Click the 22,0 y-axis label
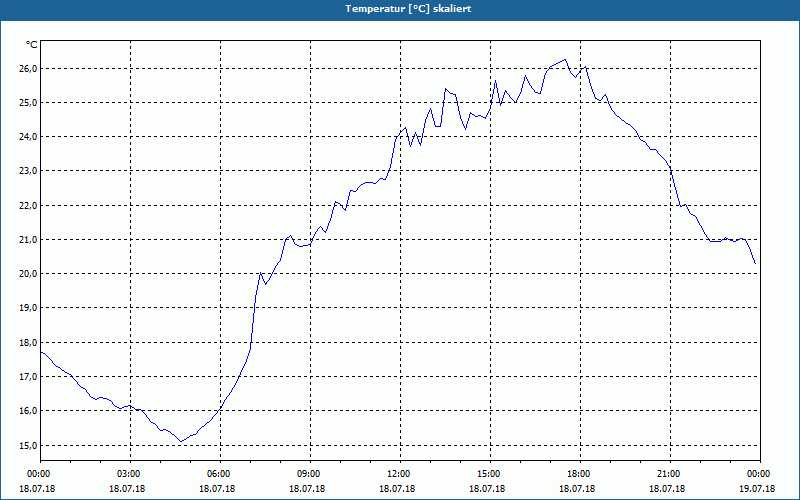This screenshot has height=500, width=800. coord(28,206)
